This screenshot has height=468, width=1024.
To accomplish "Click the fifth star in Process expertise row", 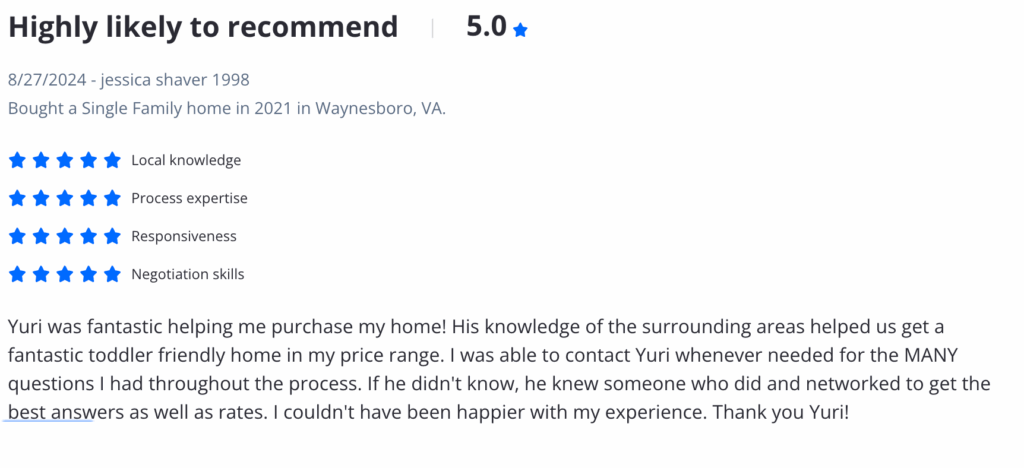I will click(112, 198).
